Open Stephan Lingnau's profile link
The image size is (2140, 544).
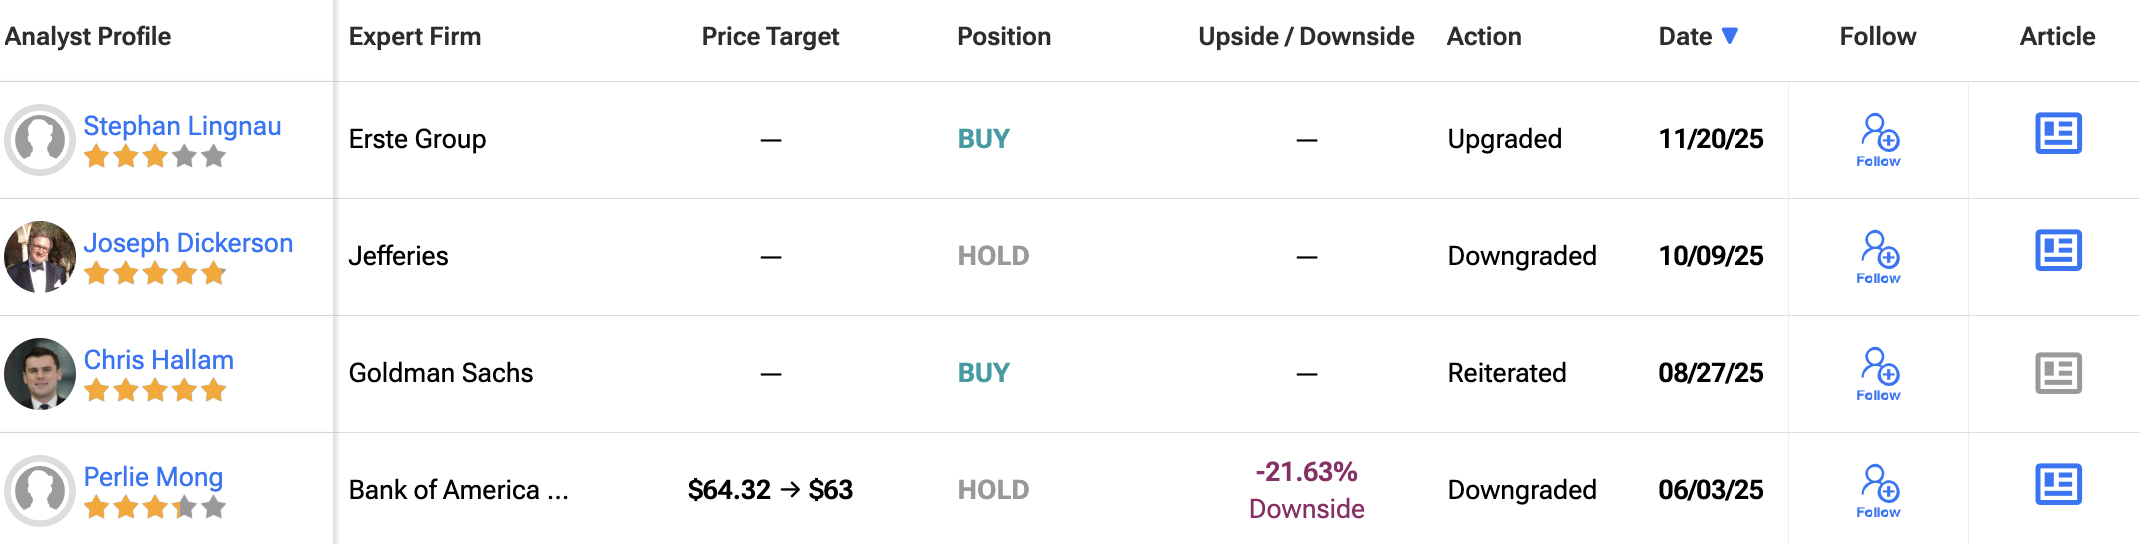(x=182, y=126)
